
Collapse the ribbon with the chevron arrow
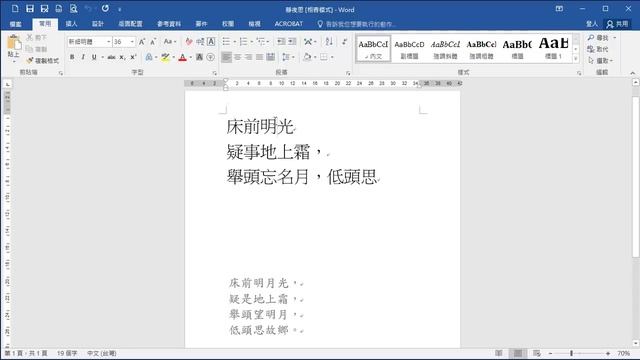[633, 73]
